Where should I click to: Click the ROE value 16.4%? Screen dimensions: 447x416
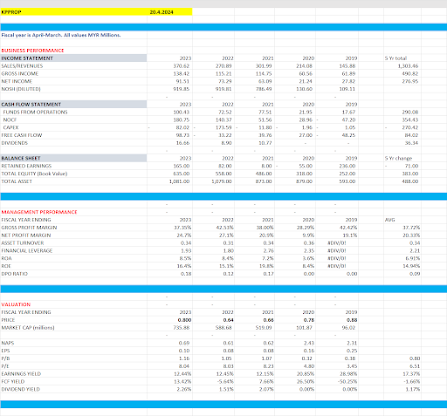click(x=184, y=266)
